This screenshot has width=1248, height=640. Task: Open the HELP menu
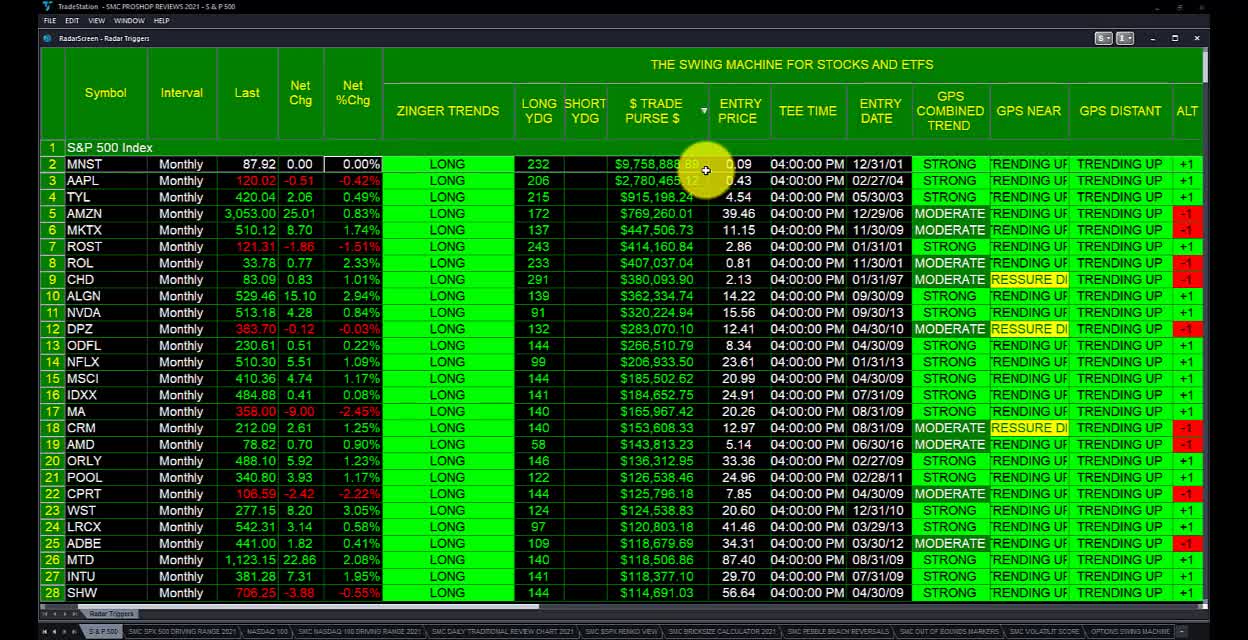[x=161, y=20]
